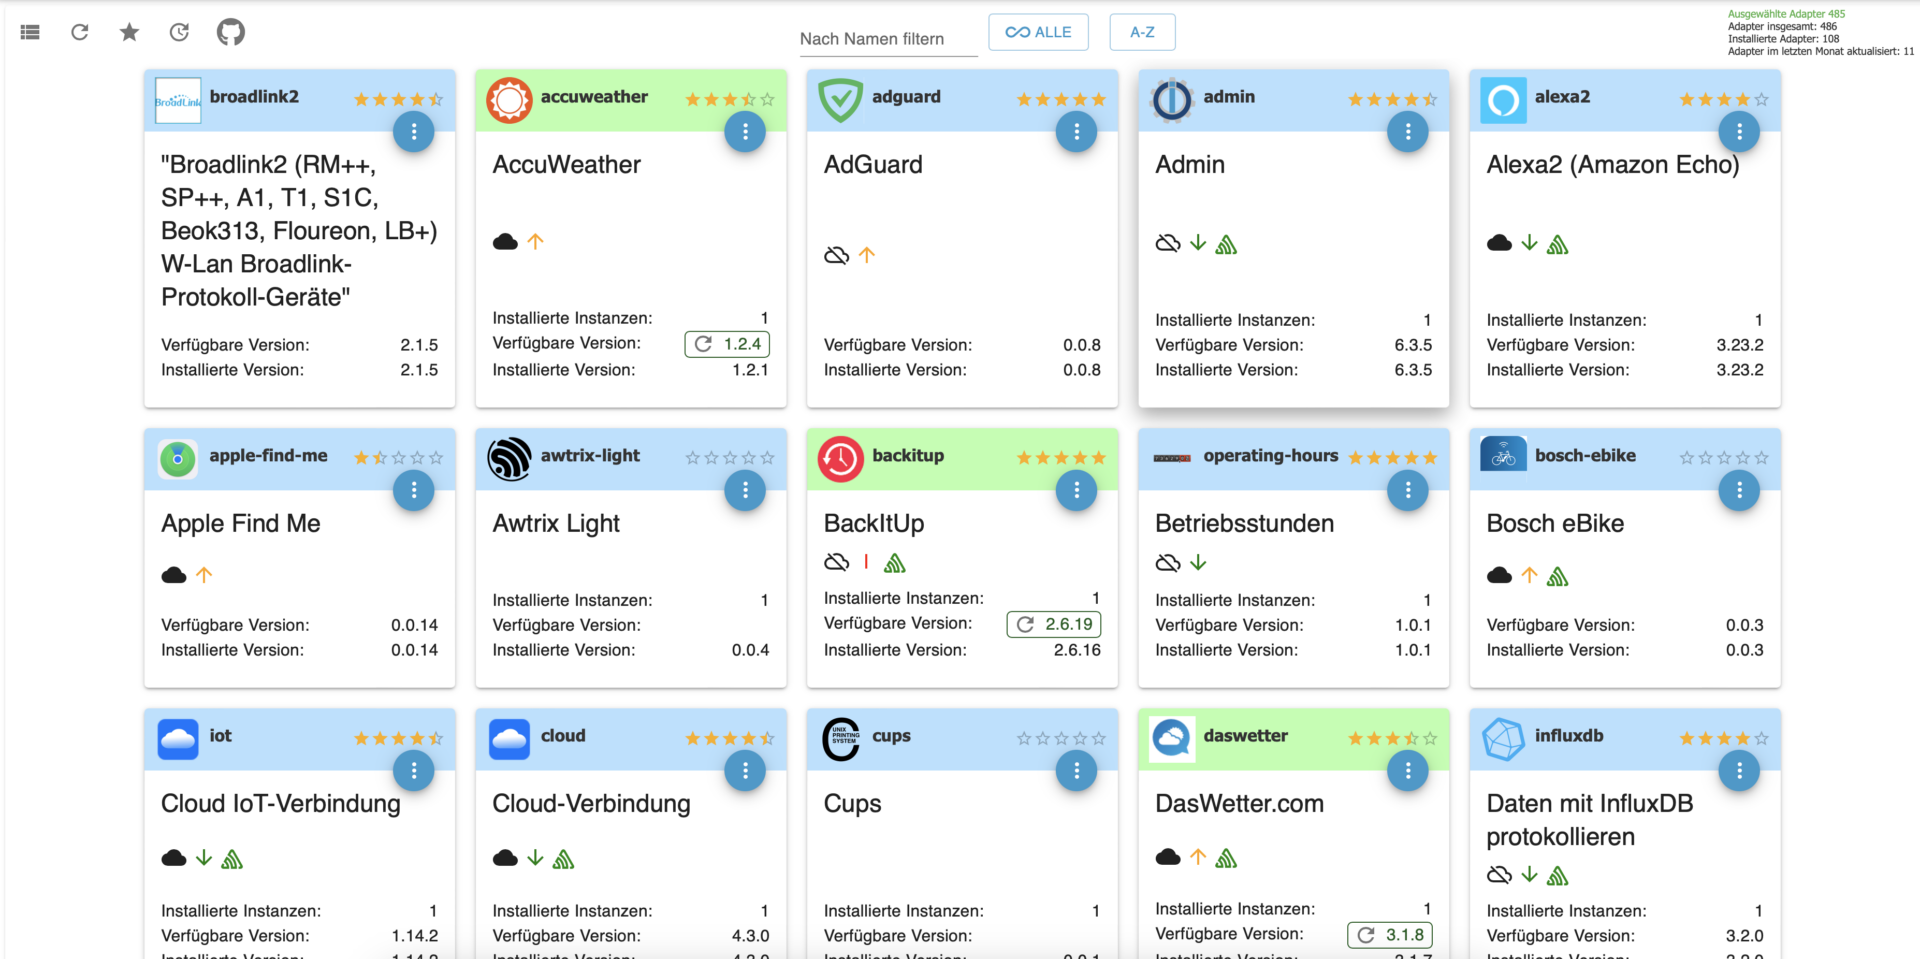Image resolution: width=1920 pixels, height=959 pixels.
Task: Click the operating-hours counter logo
Action: point(1172,458)
